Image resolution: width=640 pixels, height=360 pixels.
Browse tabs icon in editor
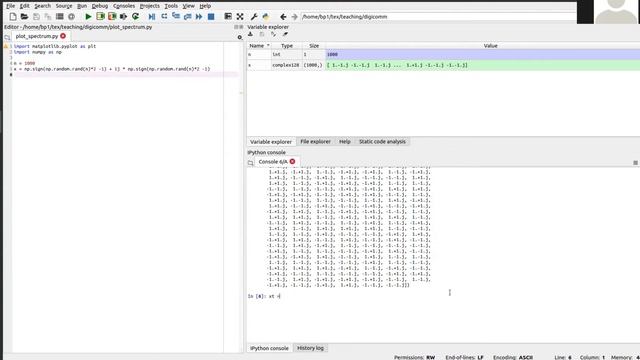[x=7, y=37]
